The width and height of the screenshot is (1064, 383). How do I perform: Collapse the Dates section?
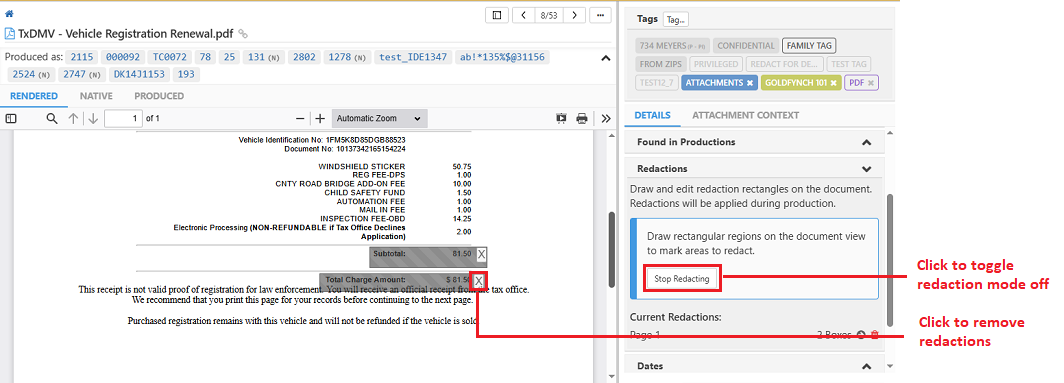pos(867,366)
